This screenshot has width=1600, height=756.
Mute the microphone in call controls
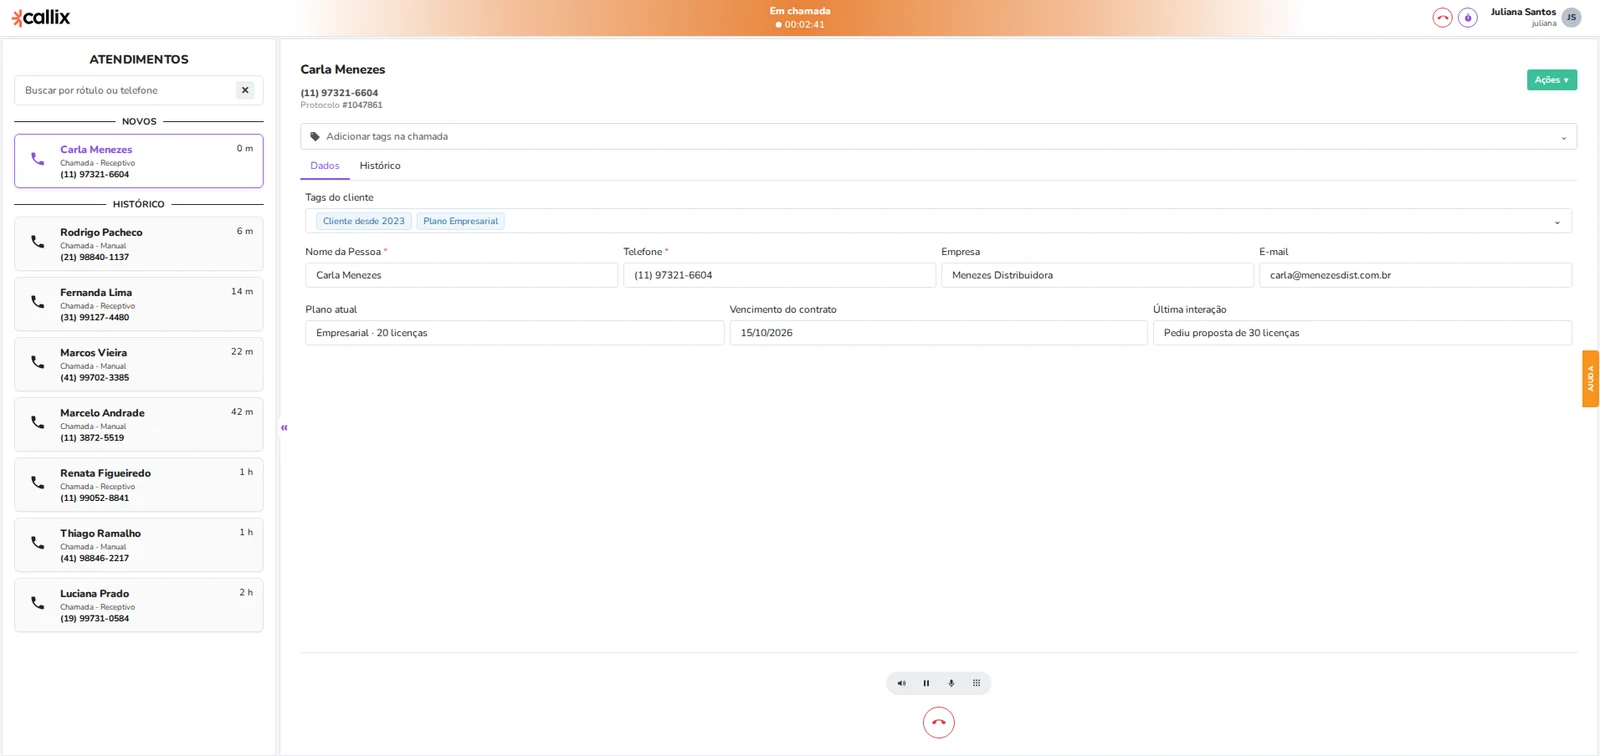951,683
